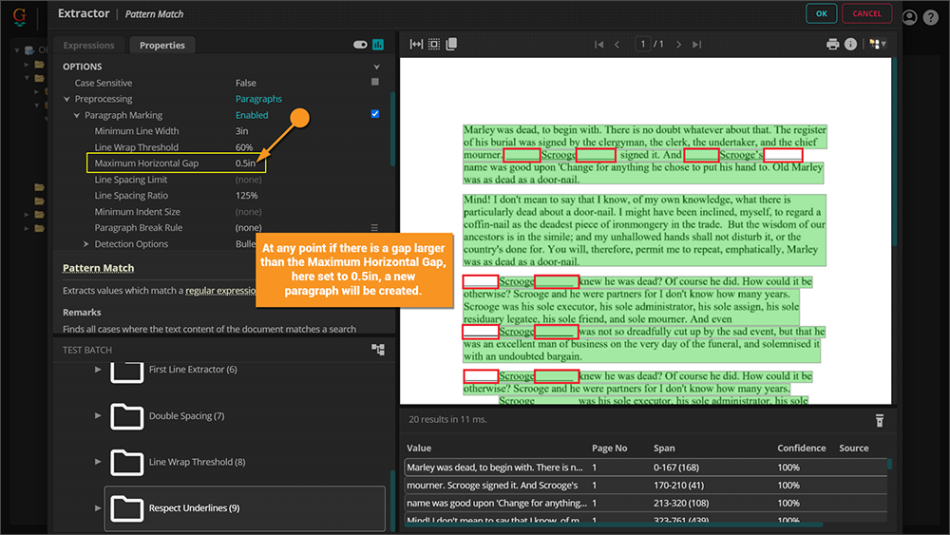Collapse the Preprocessing property

click(x=67, y=99)
